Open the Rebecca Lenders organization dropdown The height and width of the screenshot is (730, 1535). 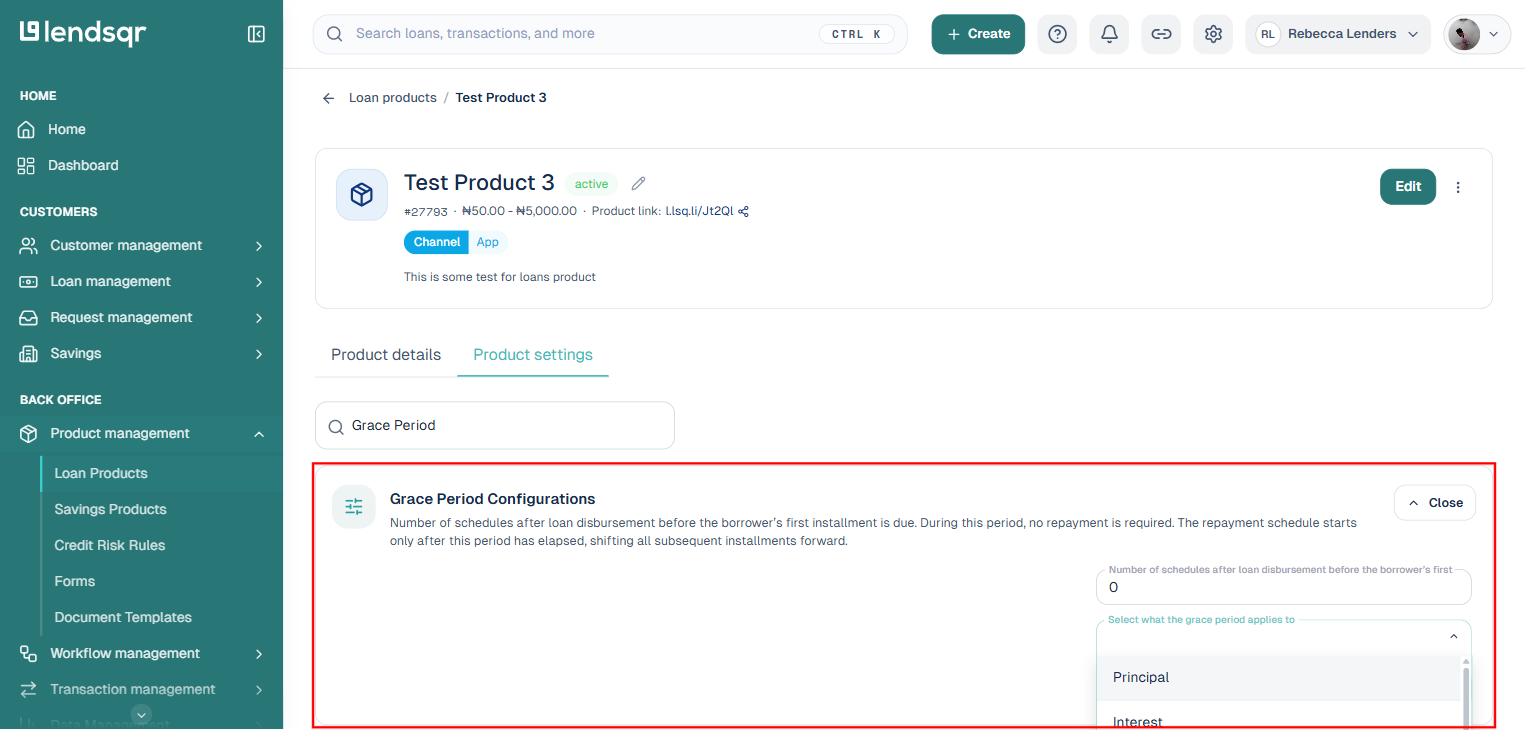click(x=1338, y=34)
